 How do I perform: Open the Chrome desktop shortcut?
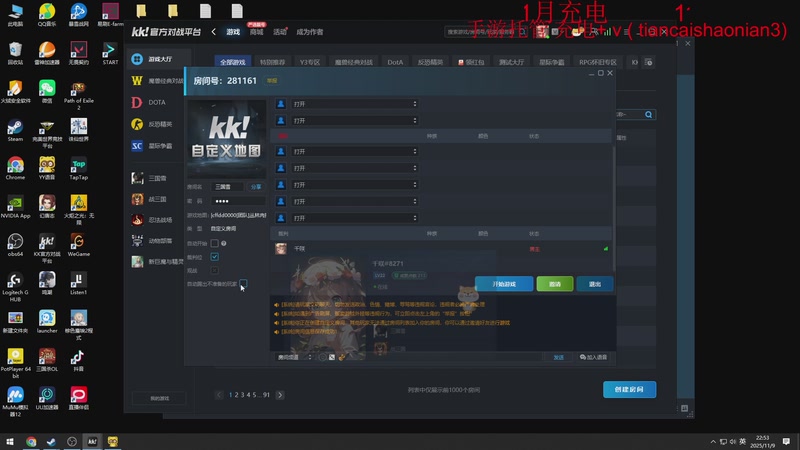click(15, 168)
